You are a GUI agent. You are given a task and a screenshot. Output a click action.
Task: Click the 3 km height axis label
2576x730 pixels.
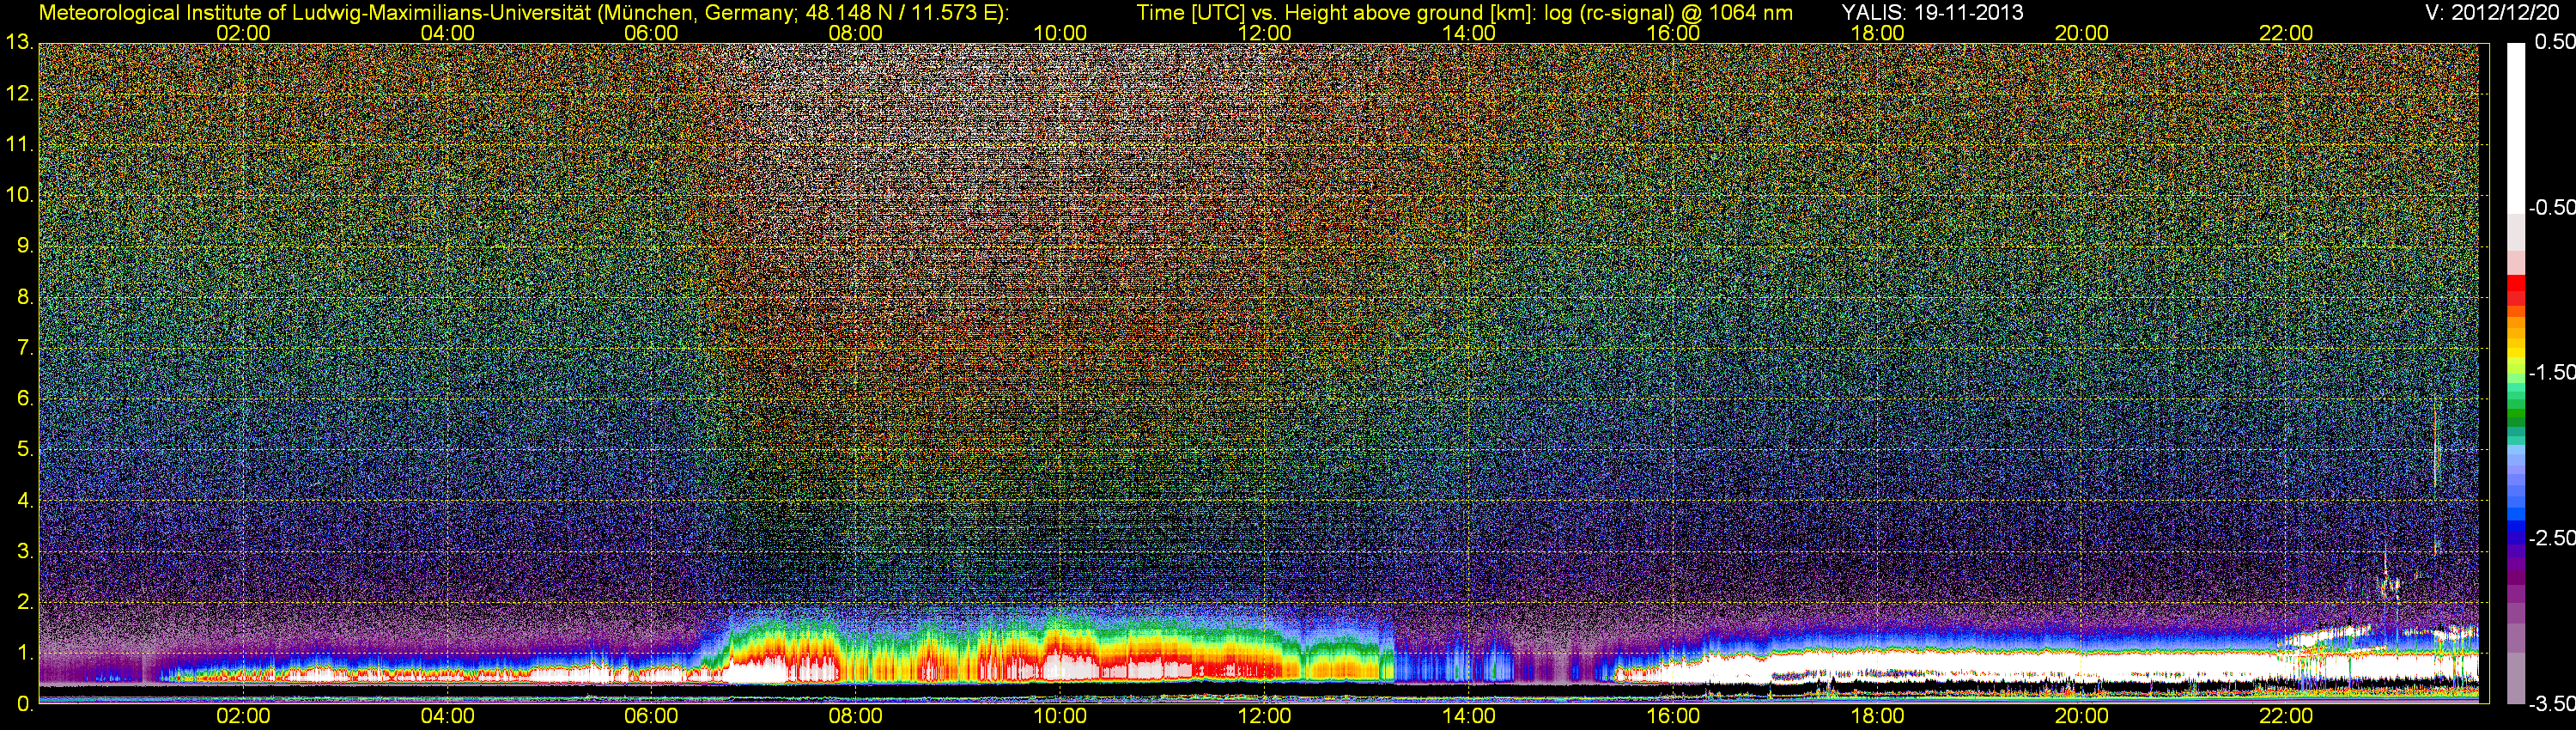point(25,552)
